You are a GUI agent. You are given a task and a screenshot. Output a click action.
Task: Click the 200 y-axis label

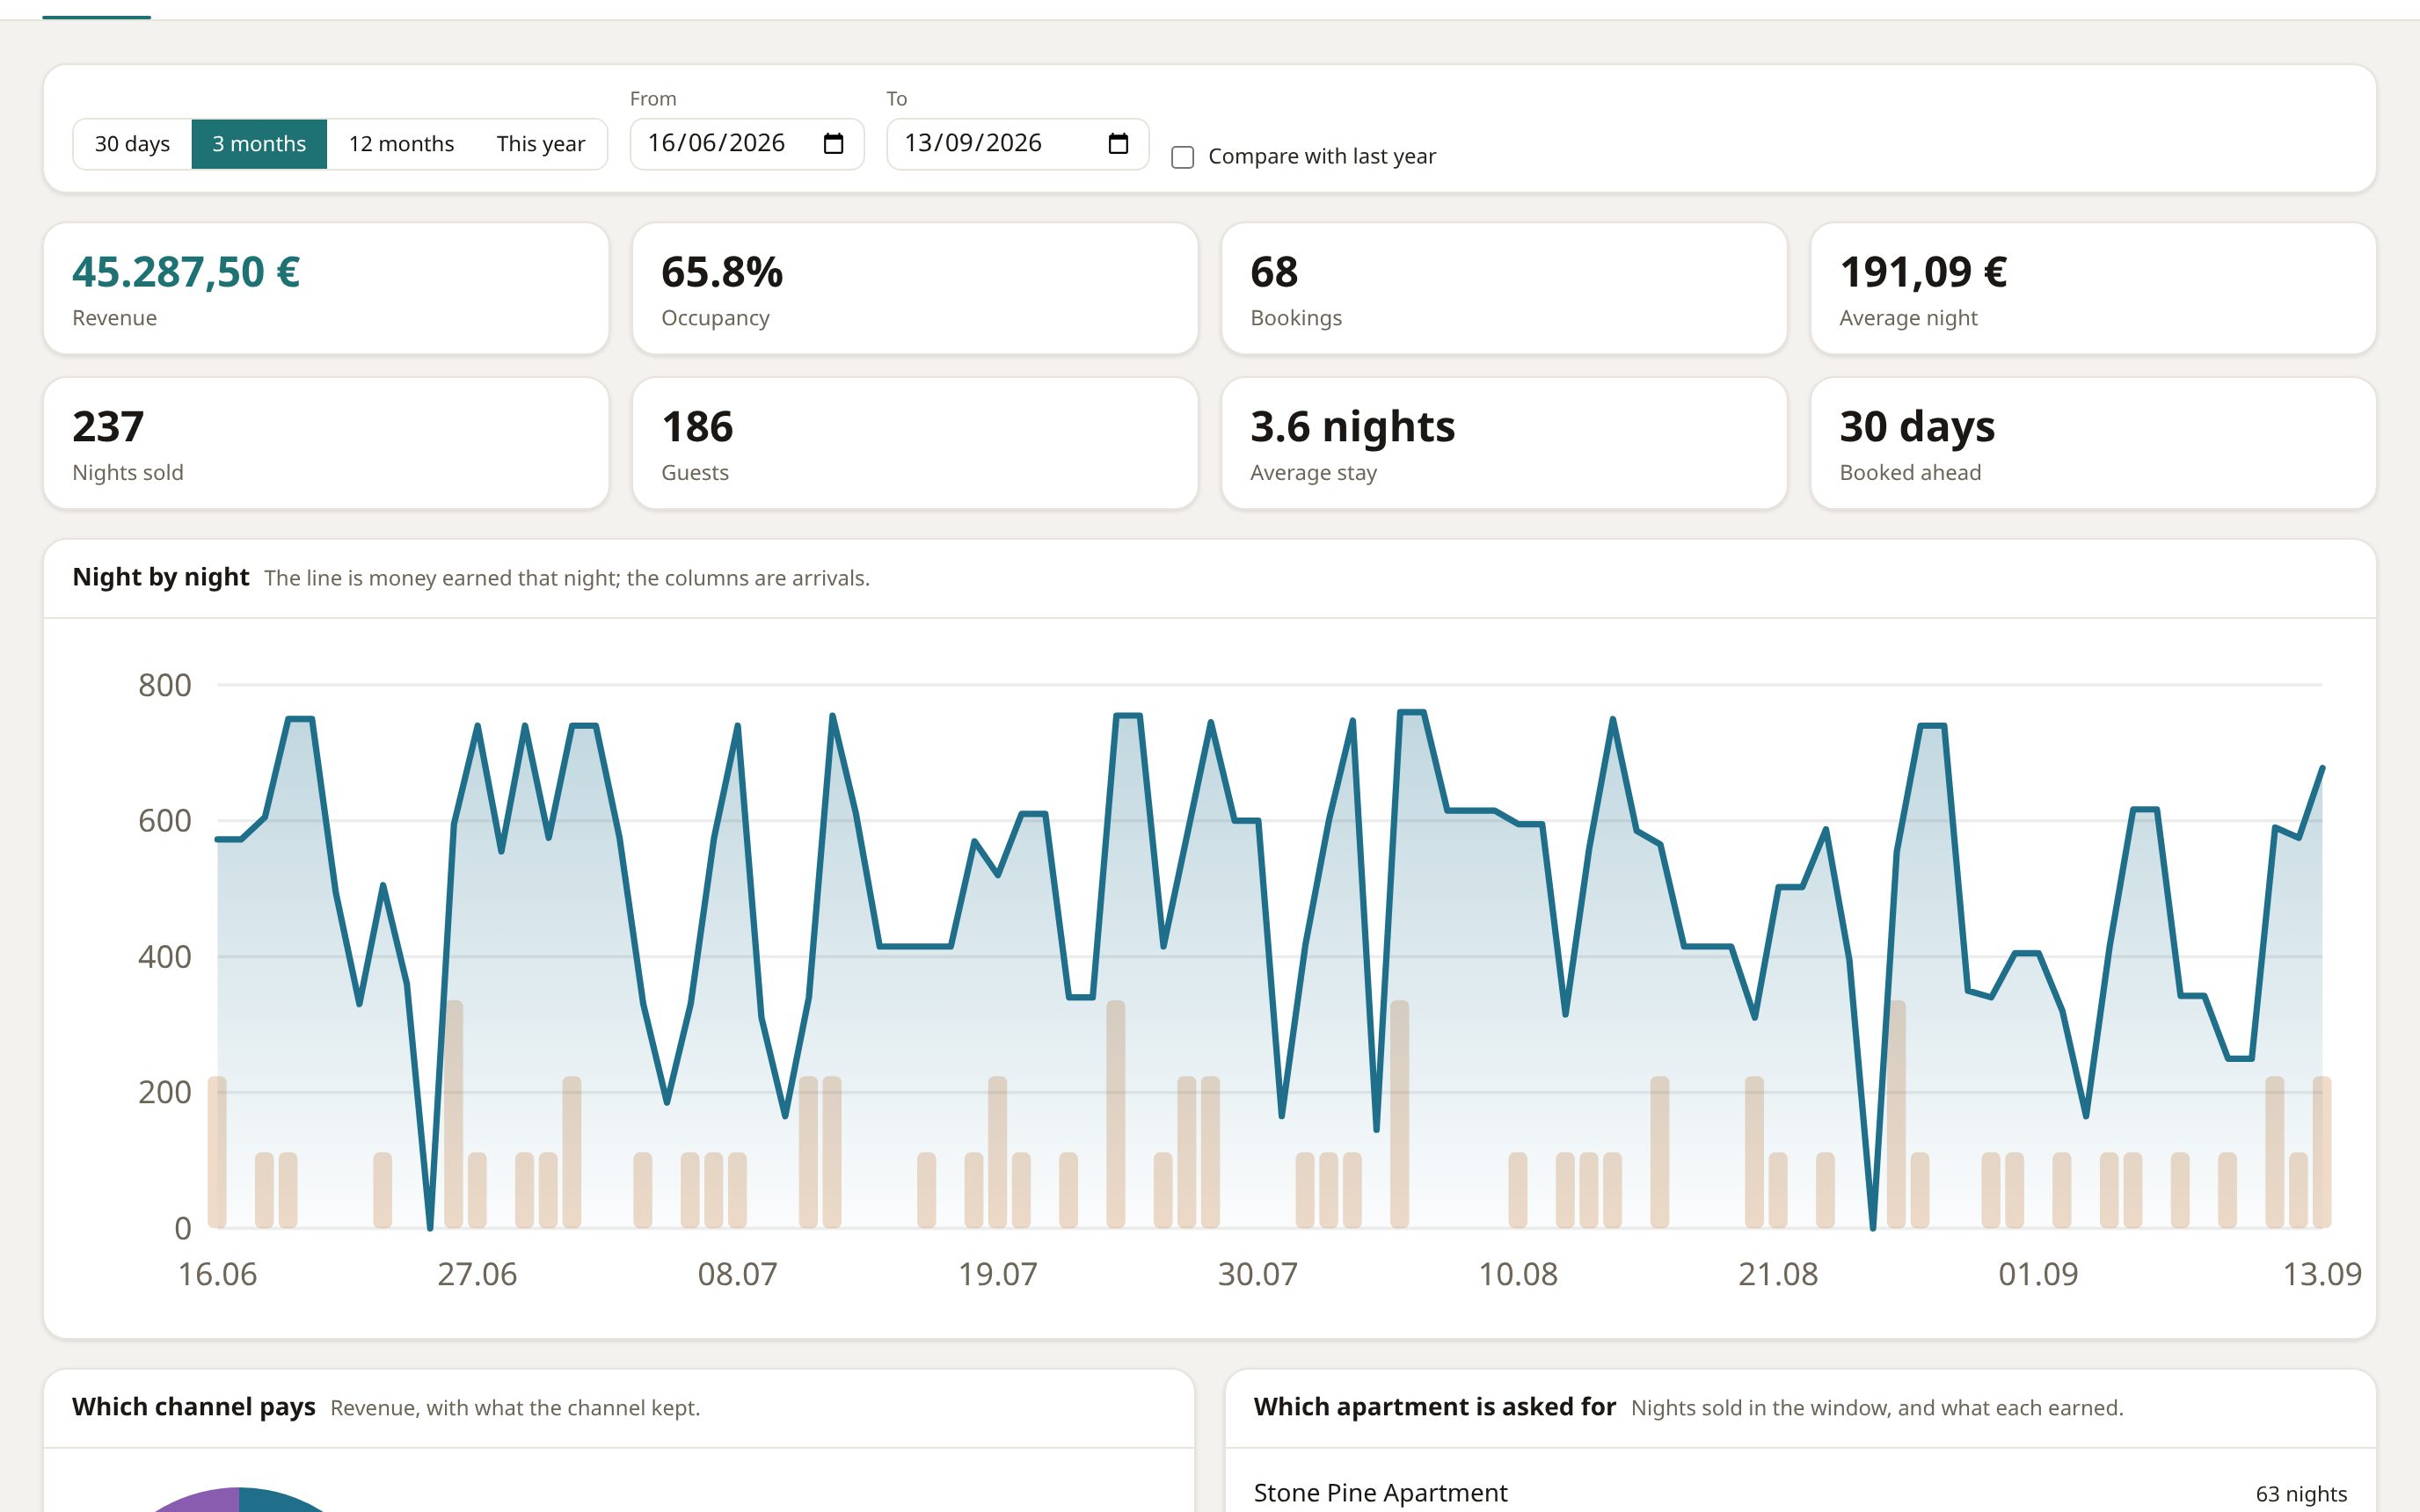[165, 1092]
